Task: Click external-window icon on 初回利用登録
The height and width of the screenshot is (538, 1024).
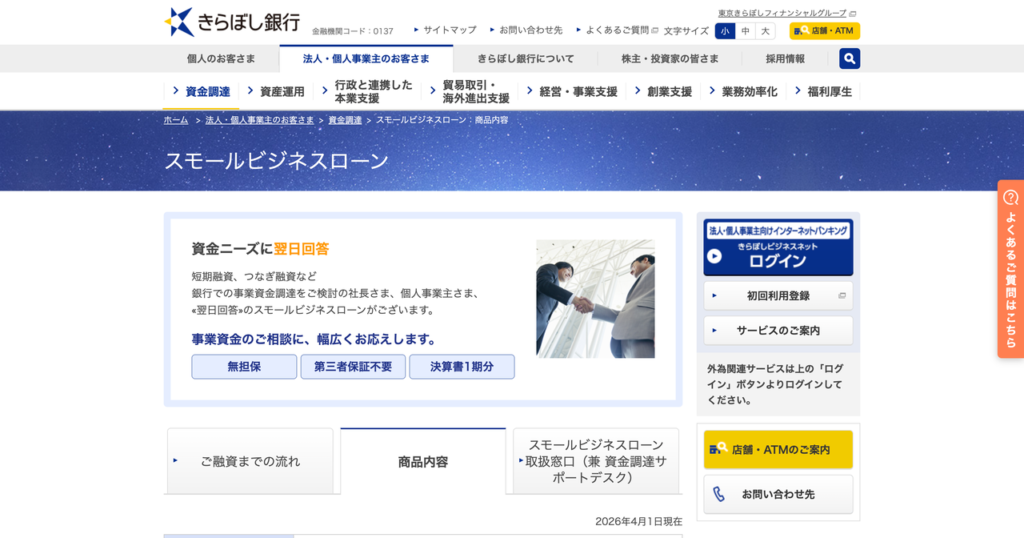Action: [x=842, y=296]
